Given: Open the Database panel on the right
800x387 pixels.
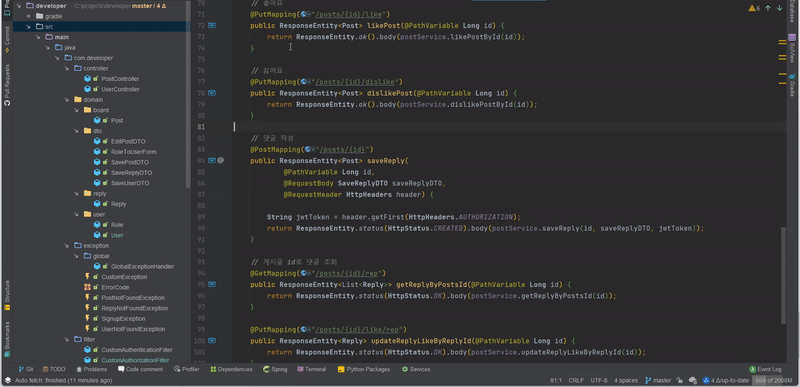Looking at the screenshot, I should 792,11.
